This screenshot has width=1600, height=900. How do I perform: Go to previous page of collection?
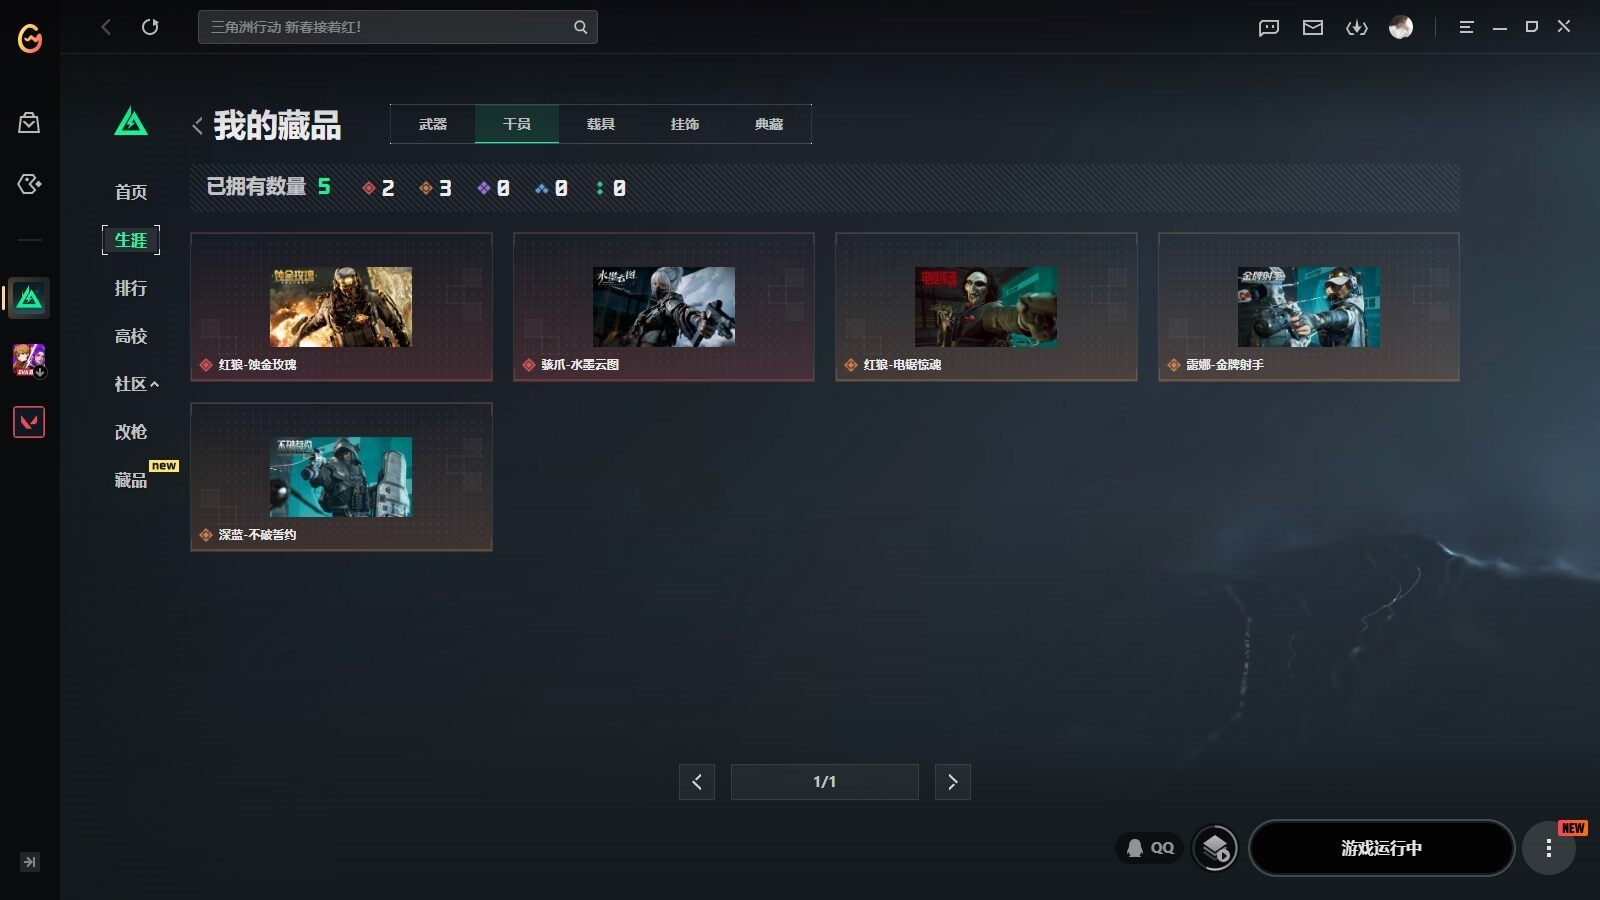pyautogui.click(x=697, y=782)
